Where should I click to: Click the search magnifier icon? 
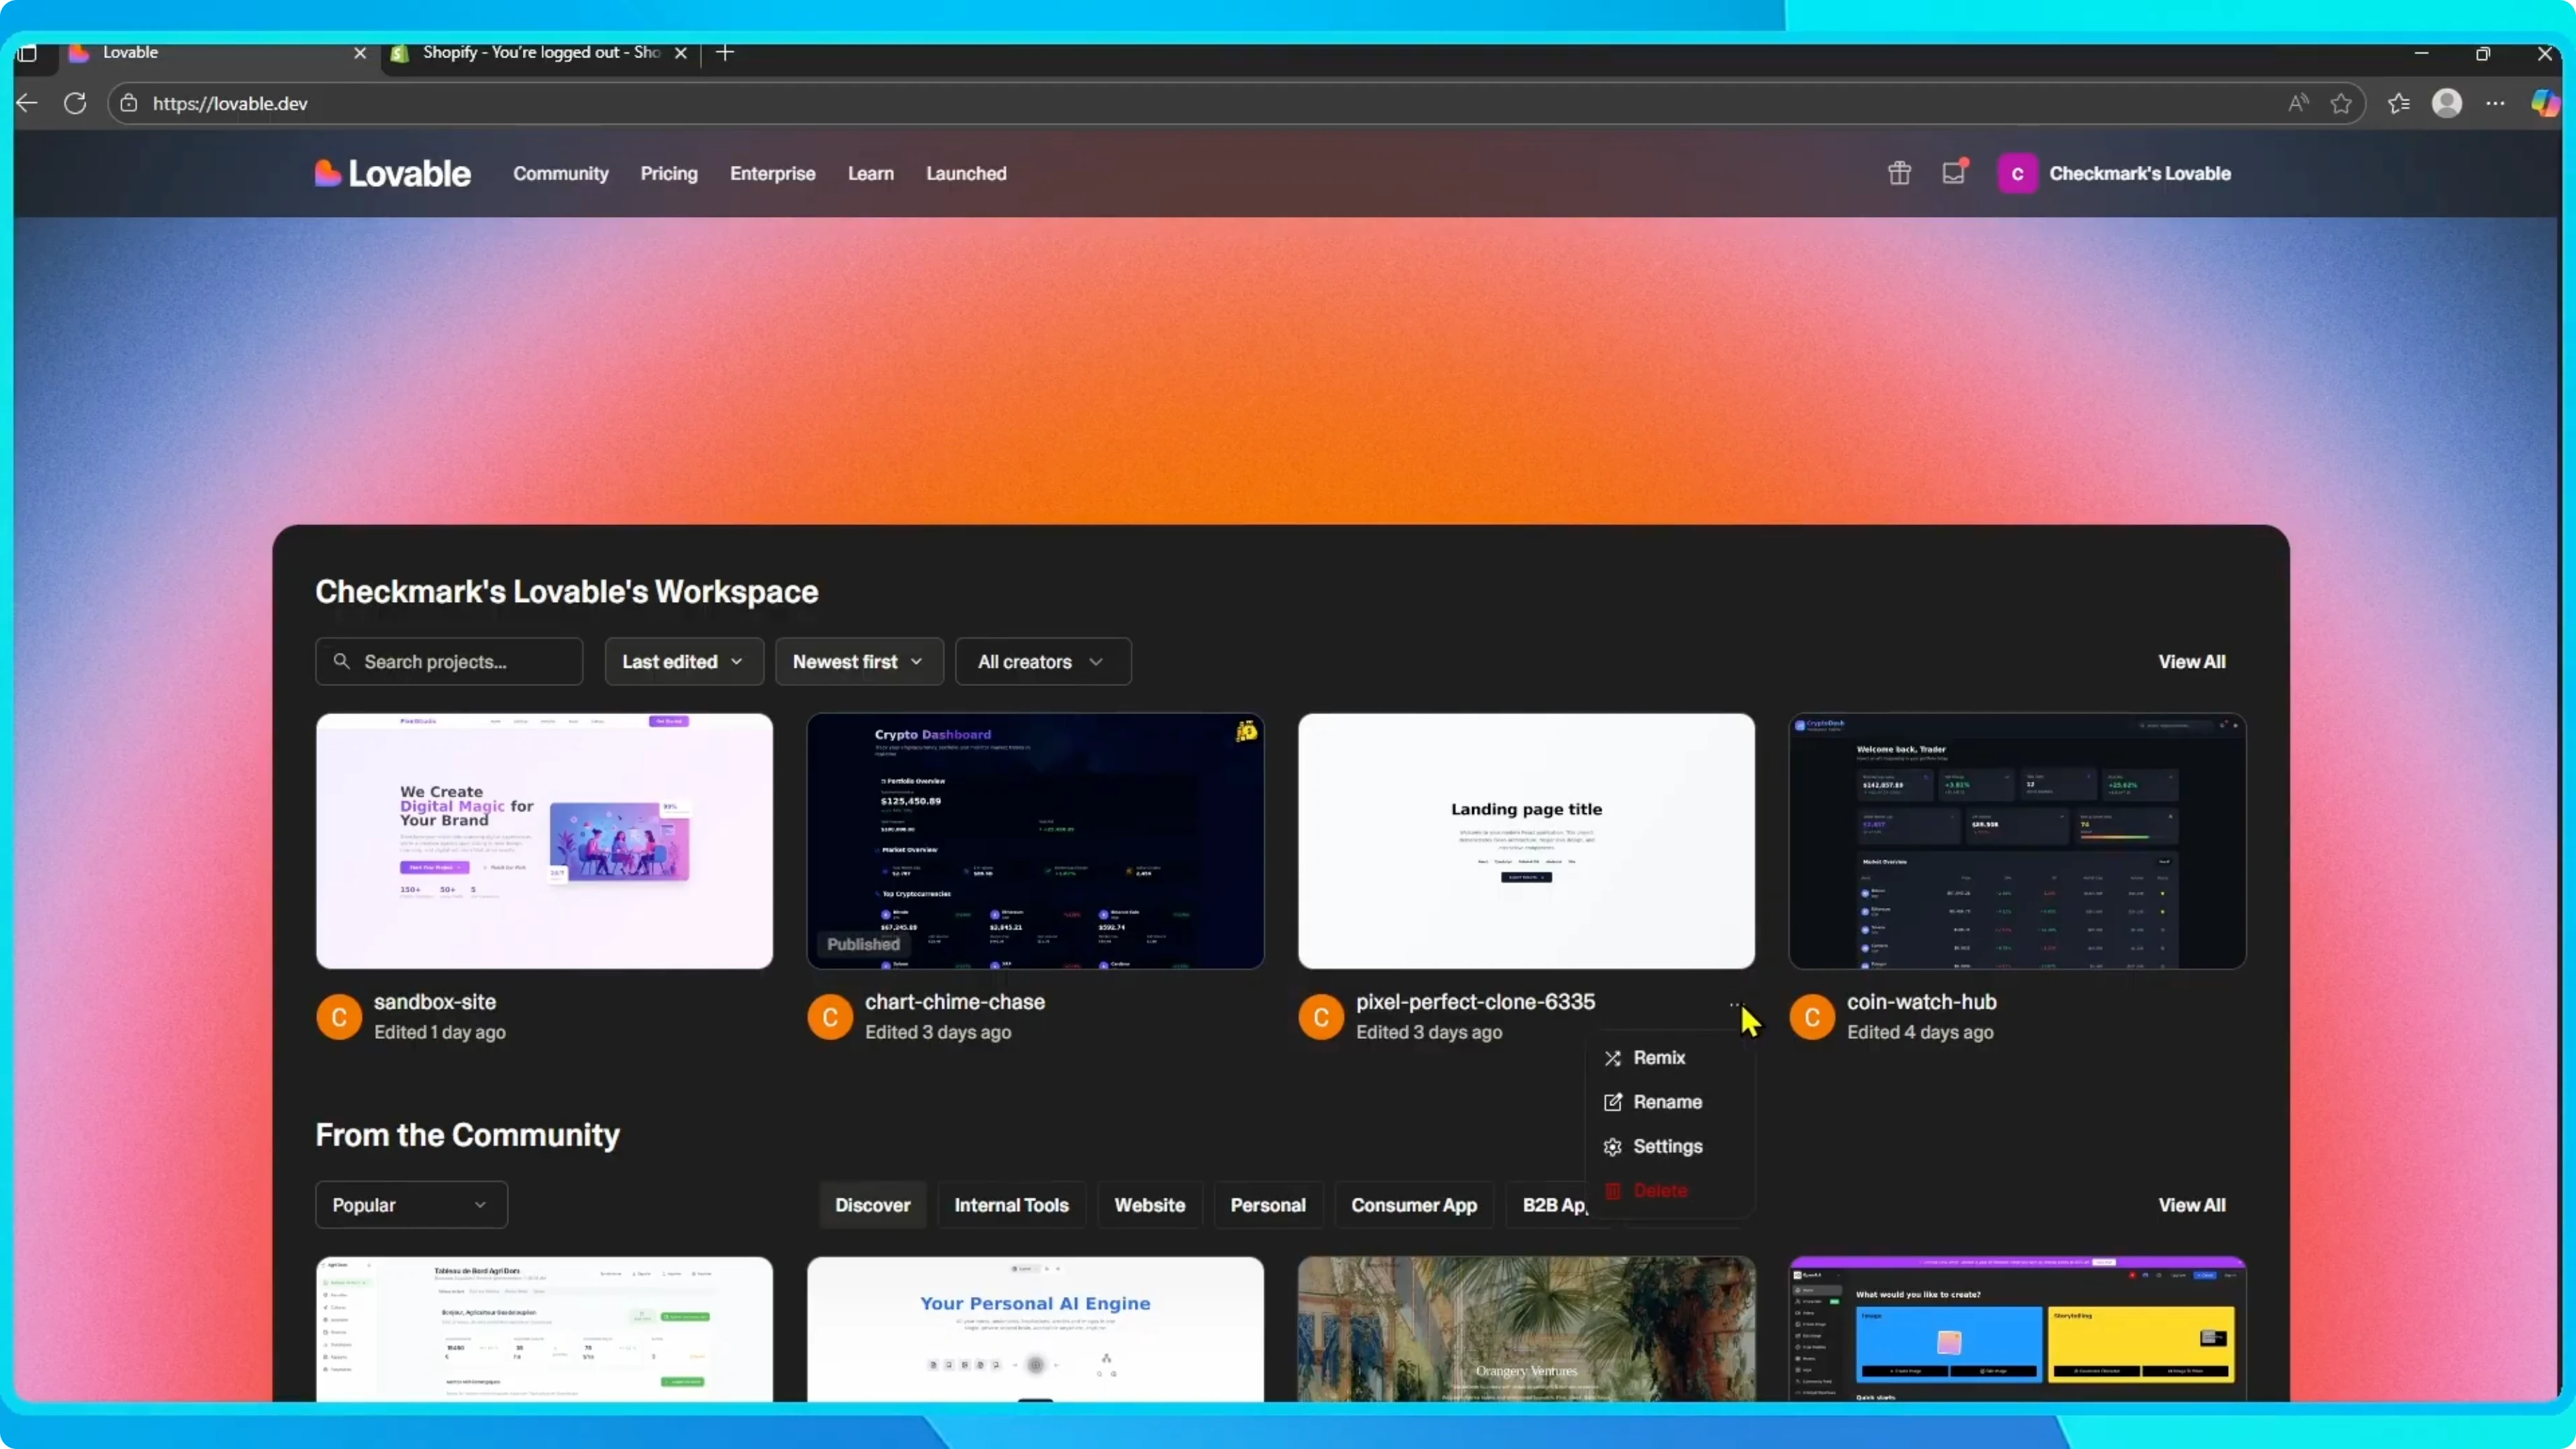[342, 661]
